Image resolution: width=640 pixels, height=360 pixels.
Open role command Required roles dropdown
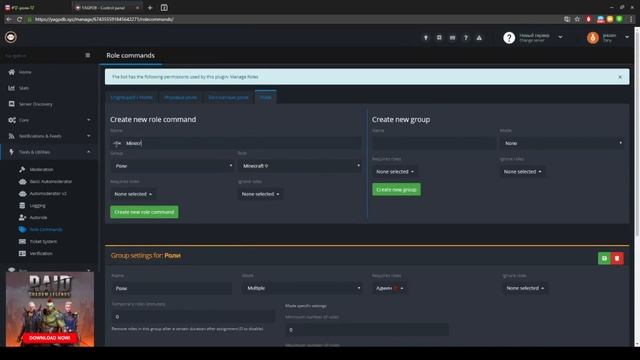(133, 194)
